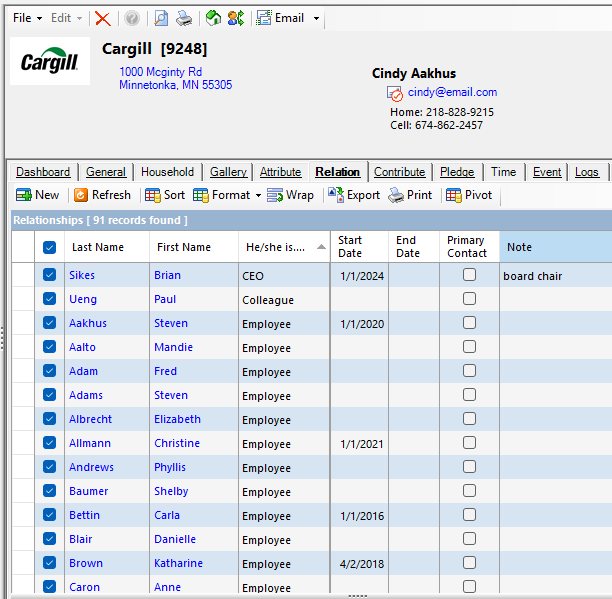Sort by the He/she is column header
This screenshot has height=599, width=612.
(284, 247)
